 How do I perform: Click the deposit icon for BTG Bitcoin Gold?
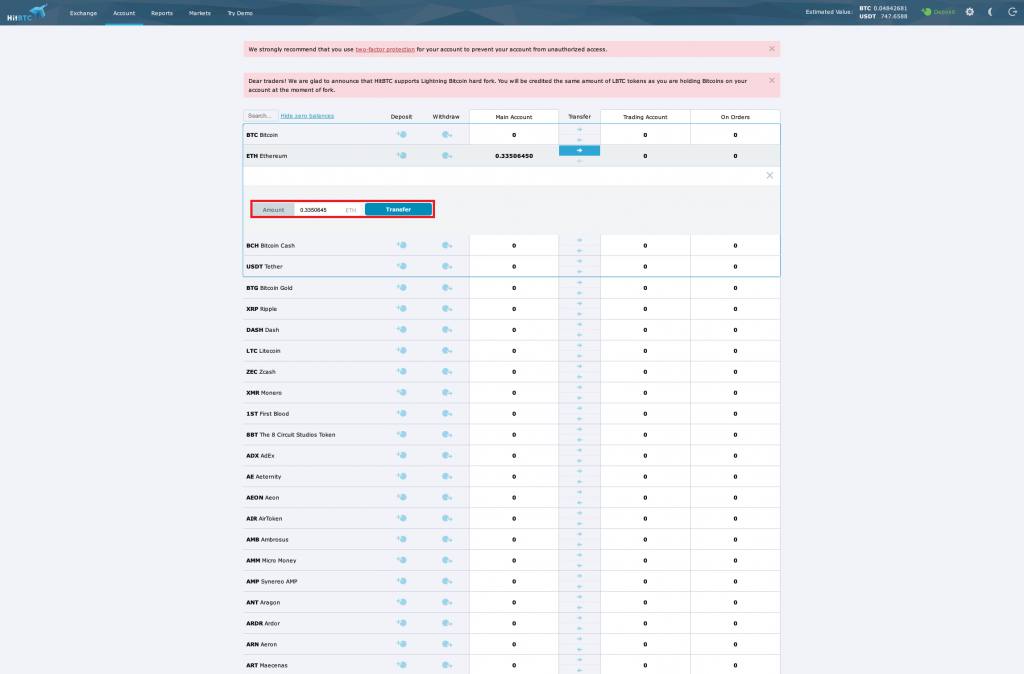click(401, 287)
